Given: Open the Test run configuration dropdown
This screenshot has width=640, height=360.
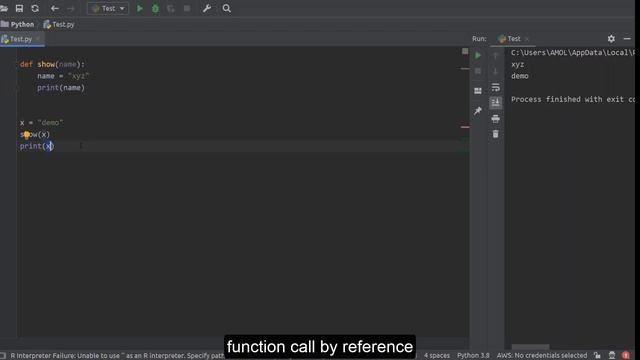Looking at the screenshot, I should point(108,9).
